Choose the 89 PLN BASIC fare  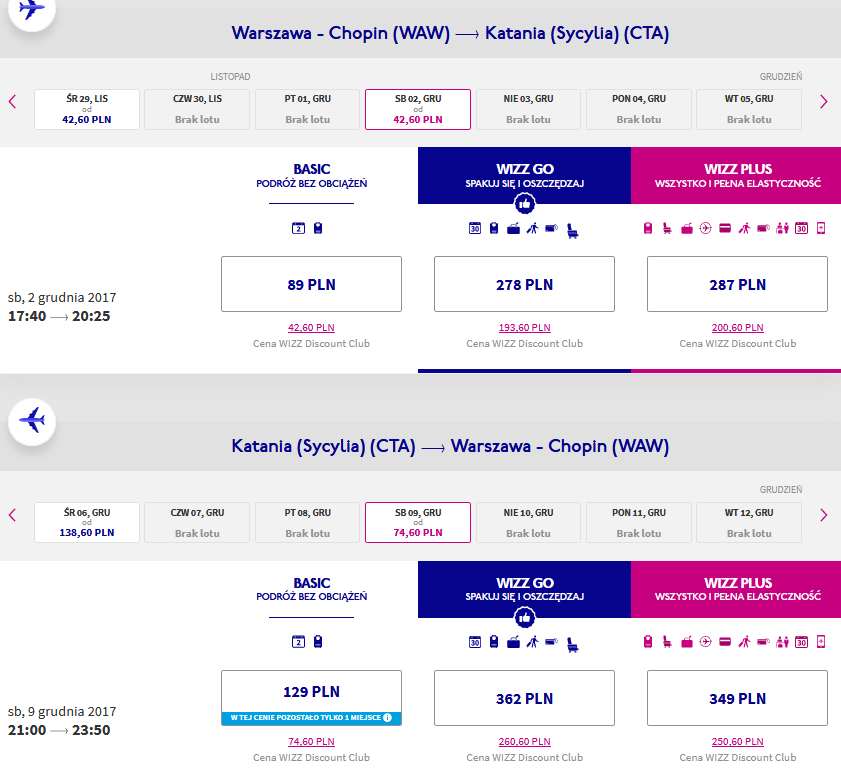click(x=311, y=284)
